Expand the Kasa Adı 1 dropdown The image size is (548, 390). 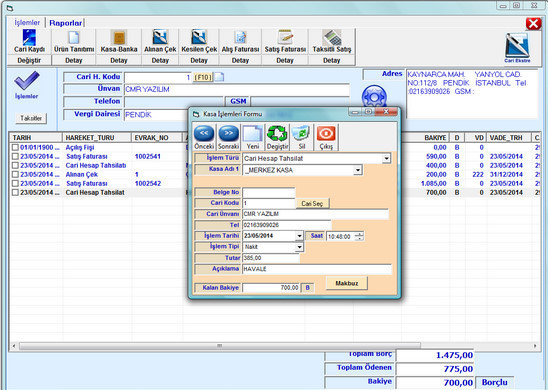358,170
